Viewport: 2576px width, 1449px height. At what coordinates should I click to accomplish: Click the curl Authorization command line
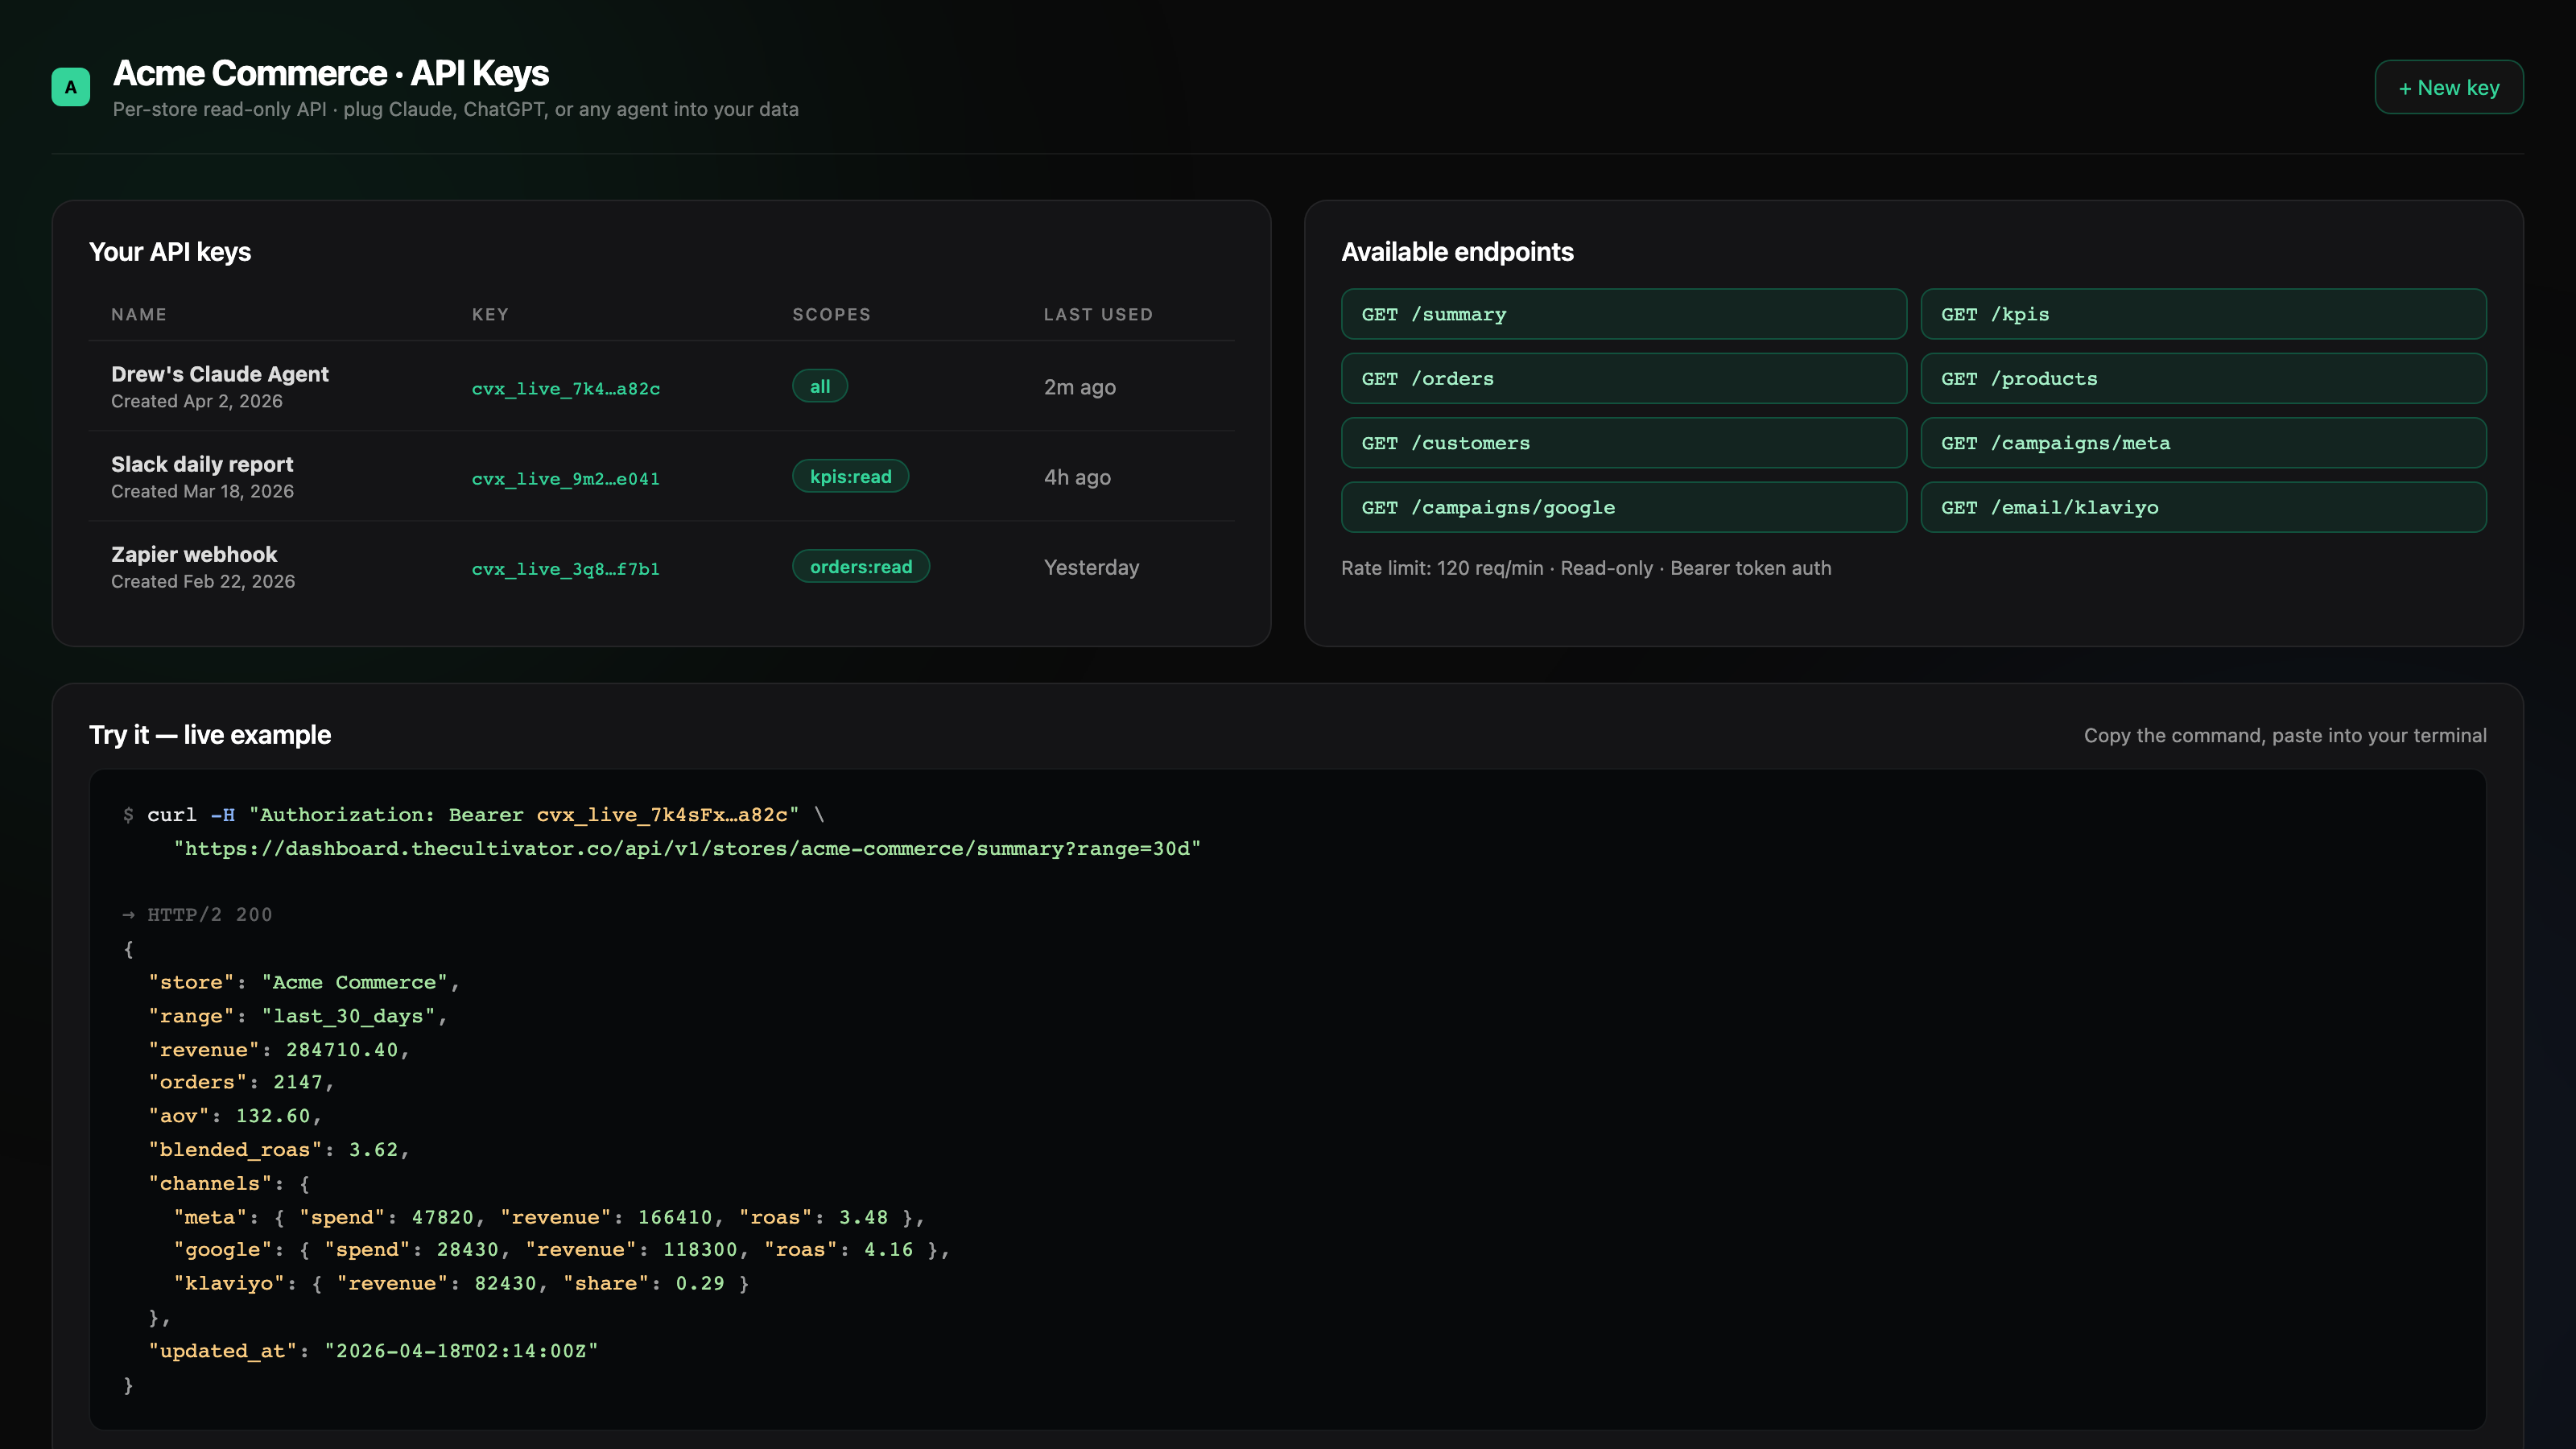(474, 814)
